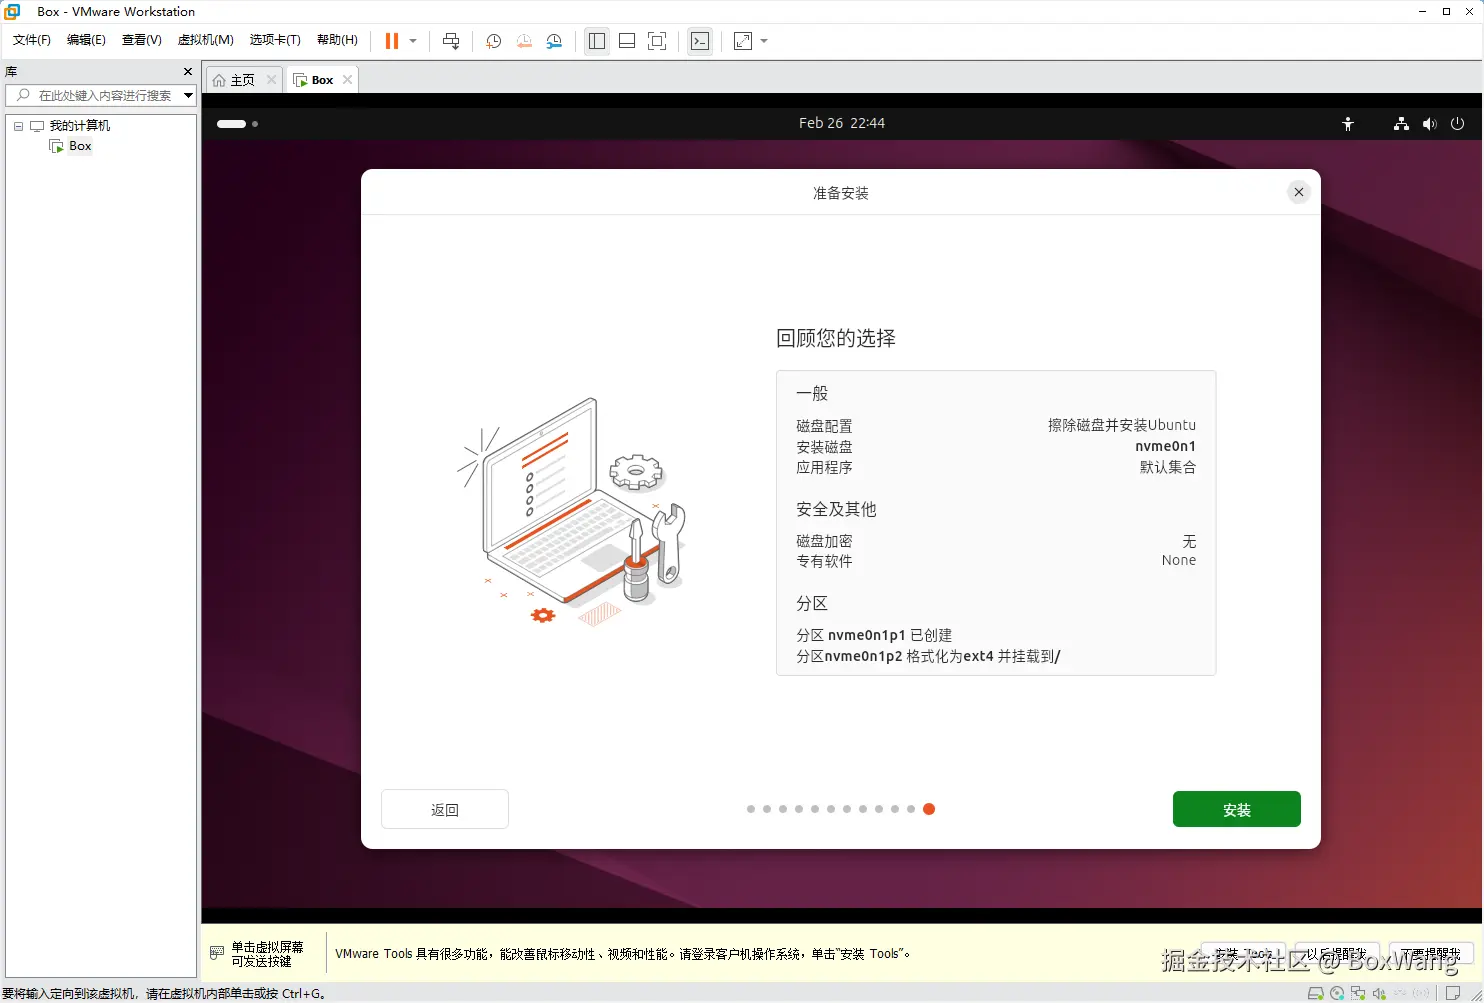Screen dimensions: 1484x1003
Task: Open the 虚拟机(M) menu
Action: (x=205, y=40)
